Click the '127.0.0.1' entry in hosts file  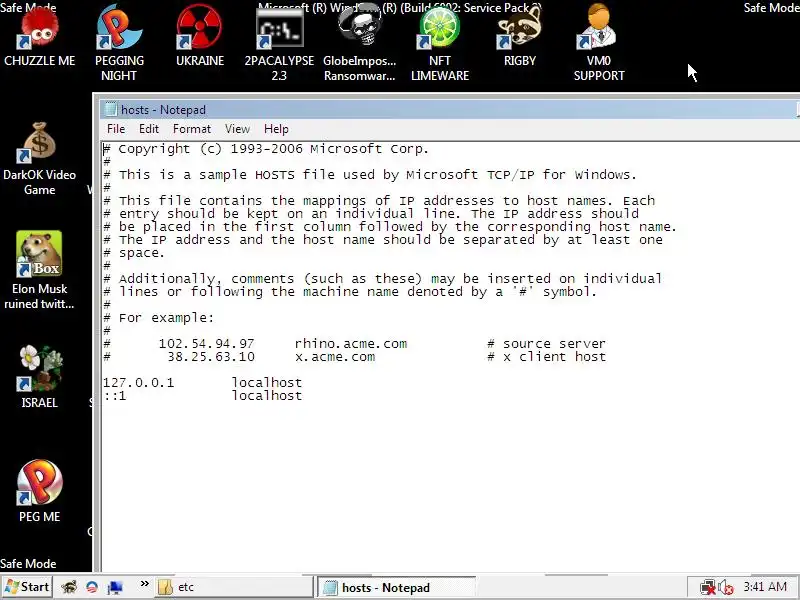tap(138, 383)
